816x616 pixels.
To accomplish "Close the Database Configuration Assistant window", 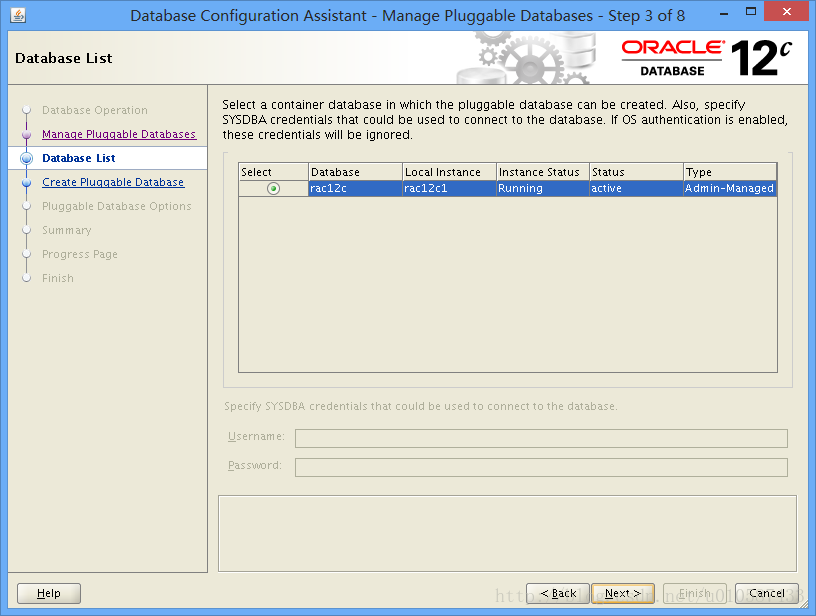I will click(x=786, y=12).
